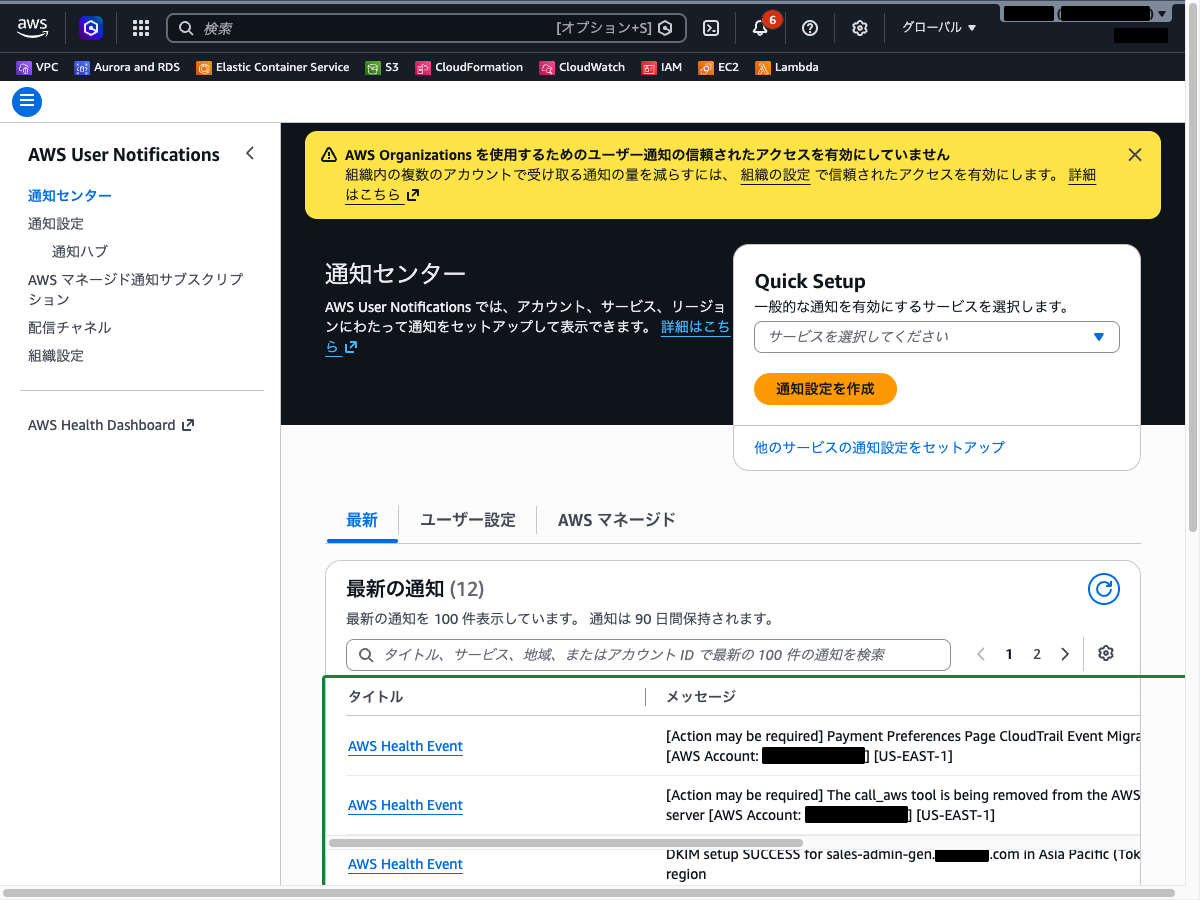
Task: Open the IAM favorite shortcut
Action: point(662,67)
